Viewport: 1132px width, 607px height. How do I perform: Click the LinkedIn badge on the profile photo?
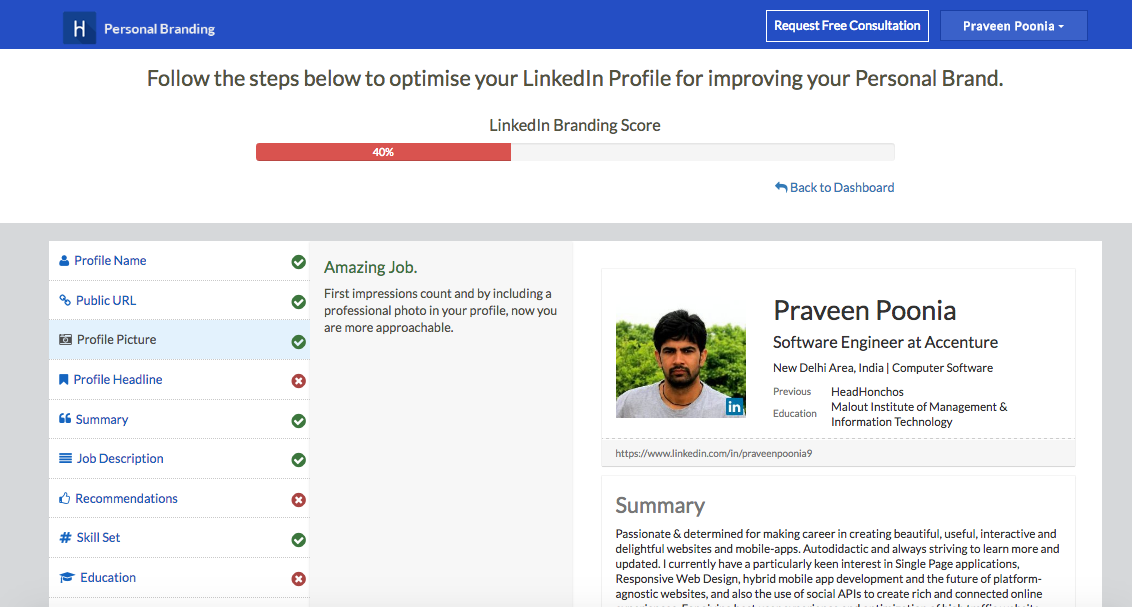(734, 407)
